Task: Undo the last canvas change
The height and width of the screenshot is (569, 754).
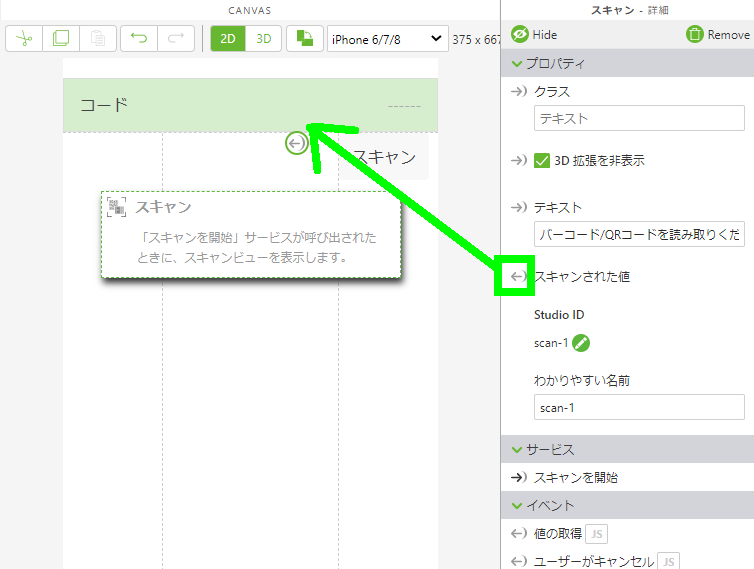Action: tap(139, 38)
